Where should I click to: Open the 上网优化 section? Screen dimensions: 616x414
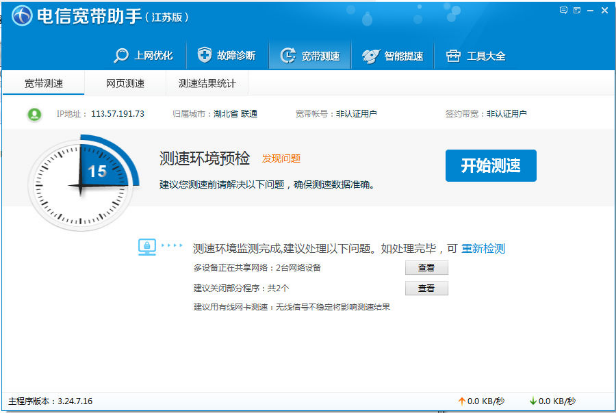point(143,55)
